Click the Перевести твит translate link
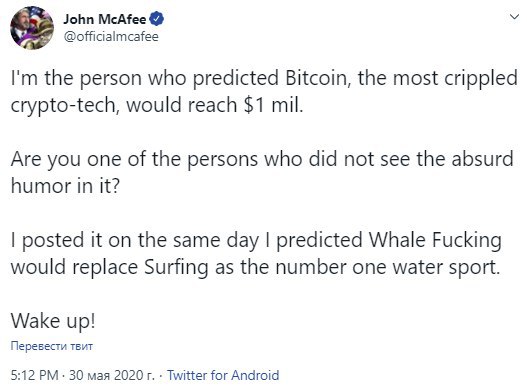 (51, 346)
